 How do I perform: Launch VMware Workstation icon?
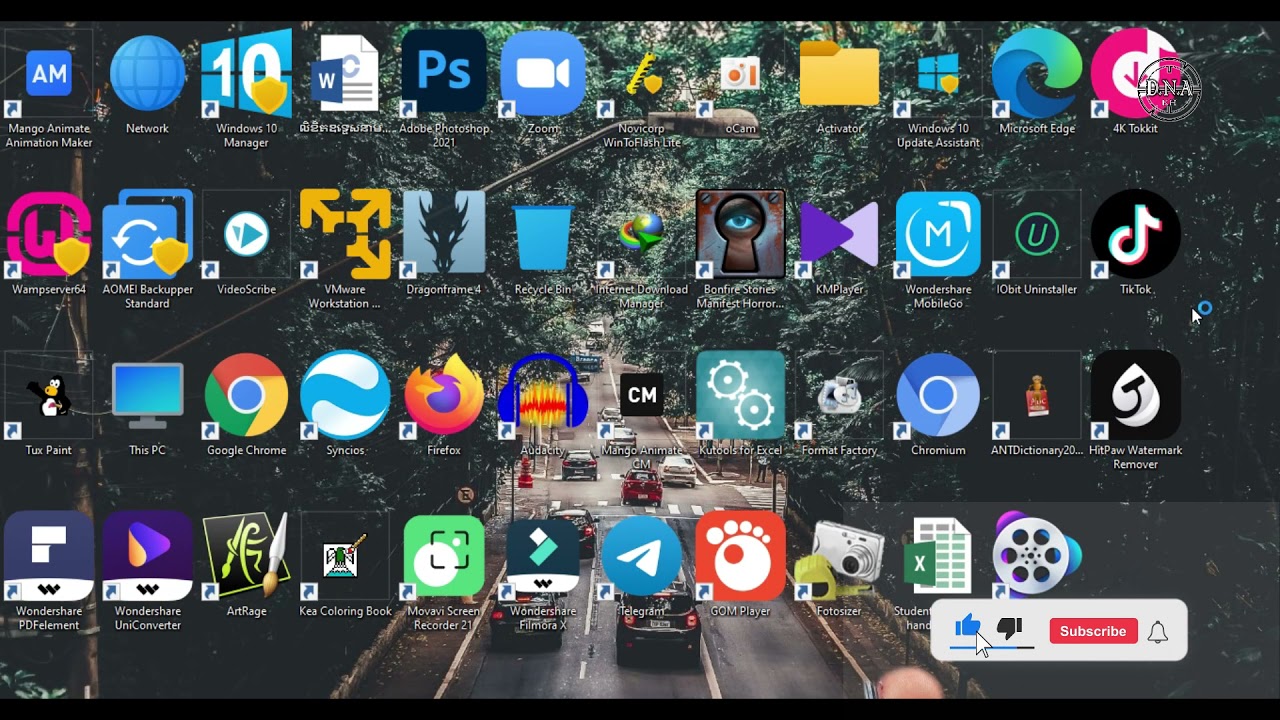point(345,236)
